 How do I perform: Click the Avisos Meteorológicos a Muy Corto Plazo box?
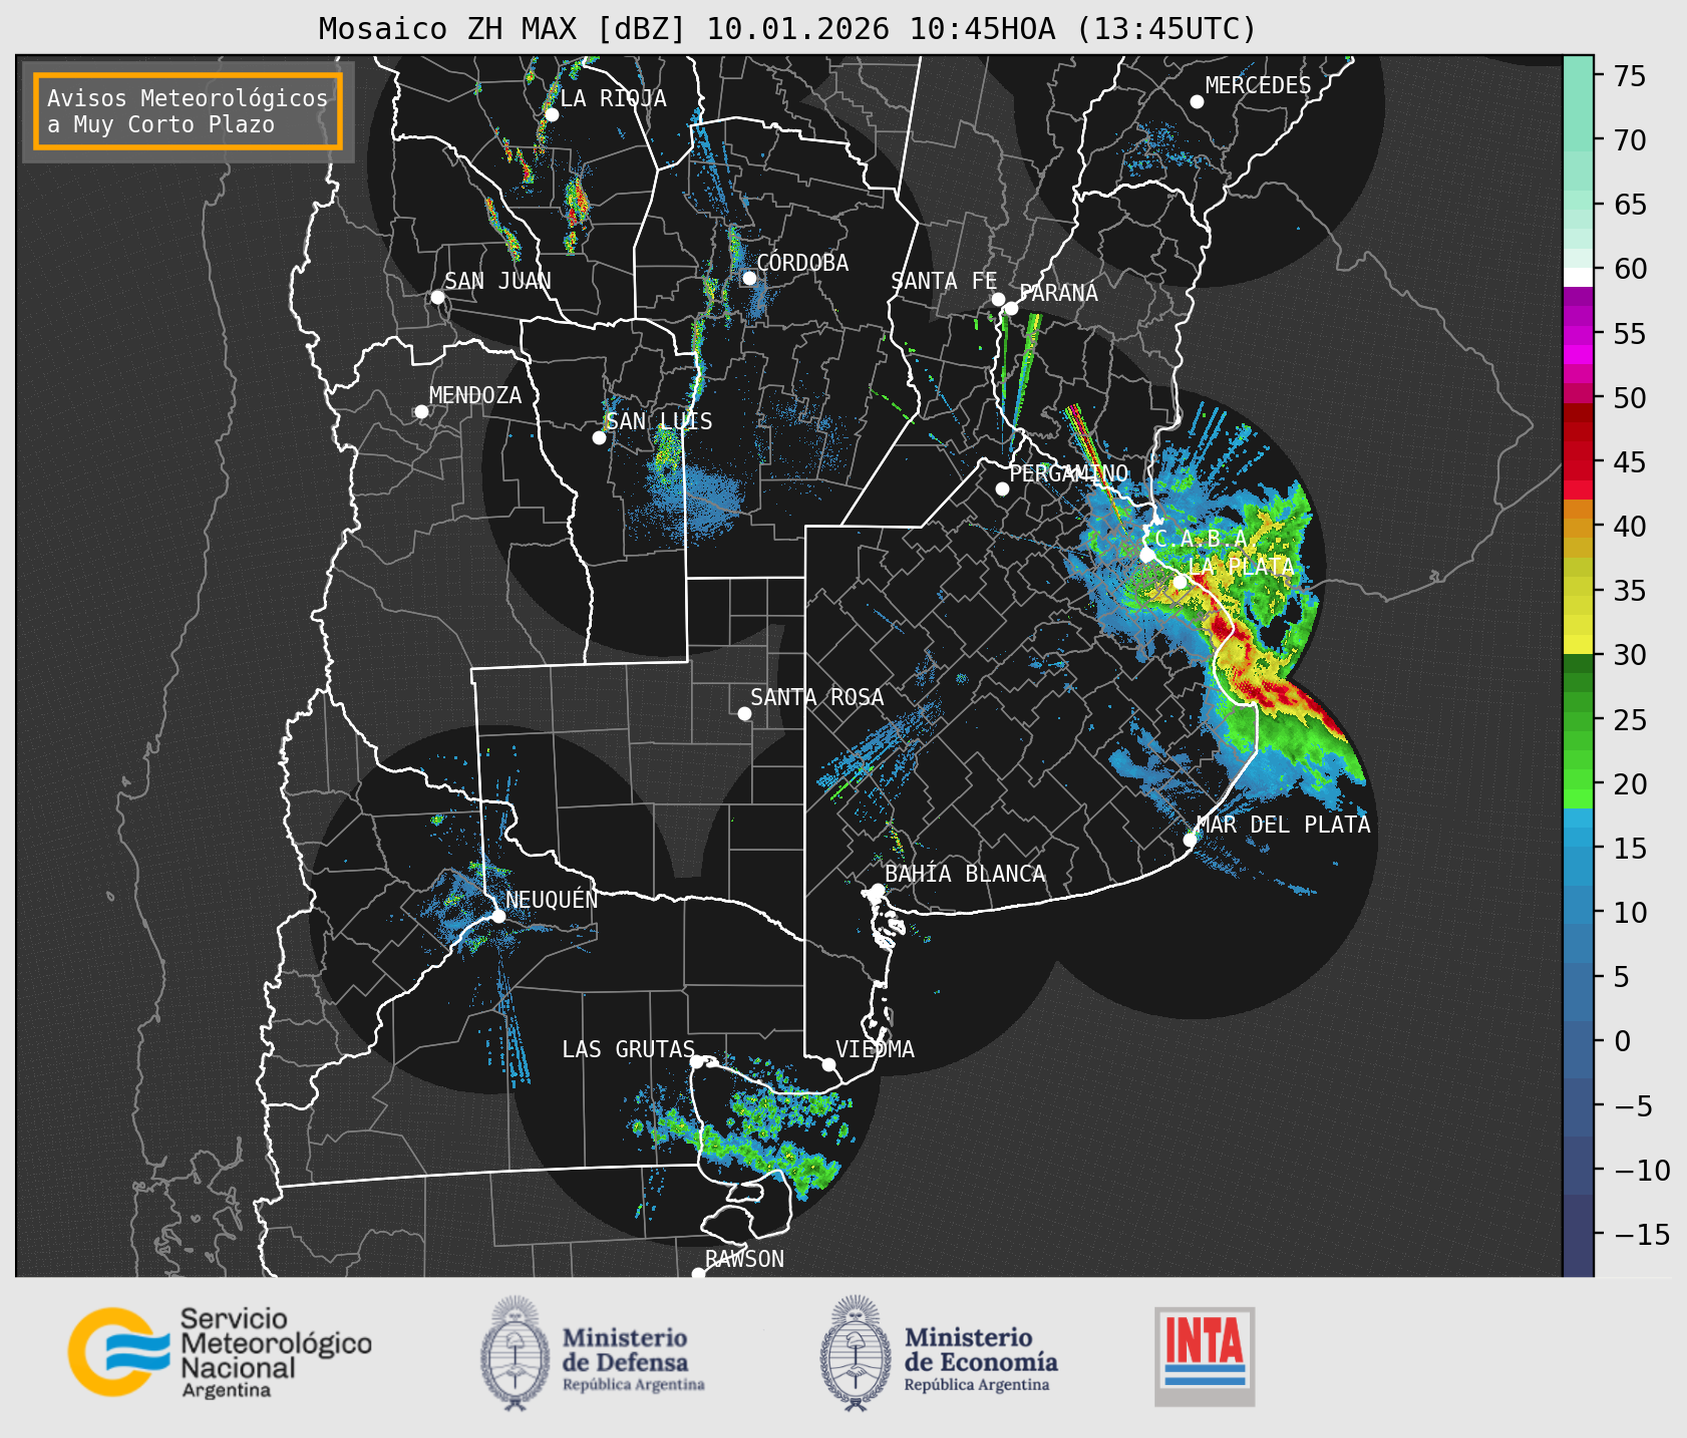[x=188, y=111]
